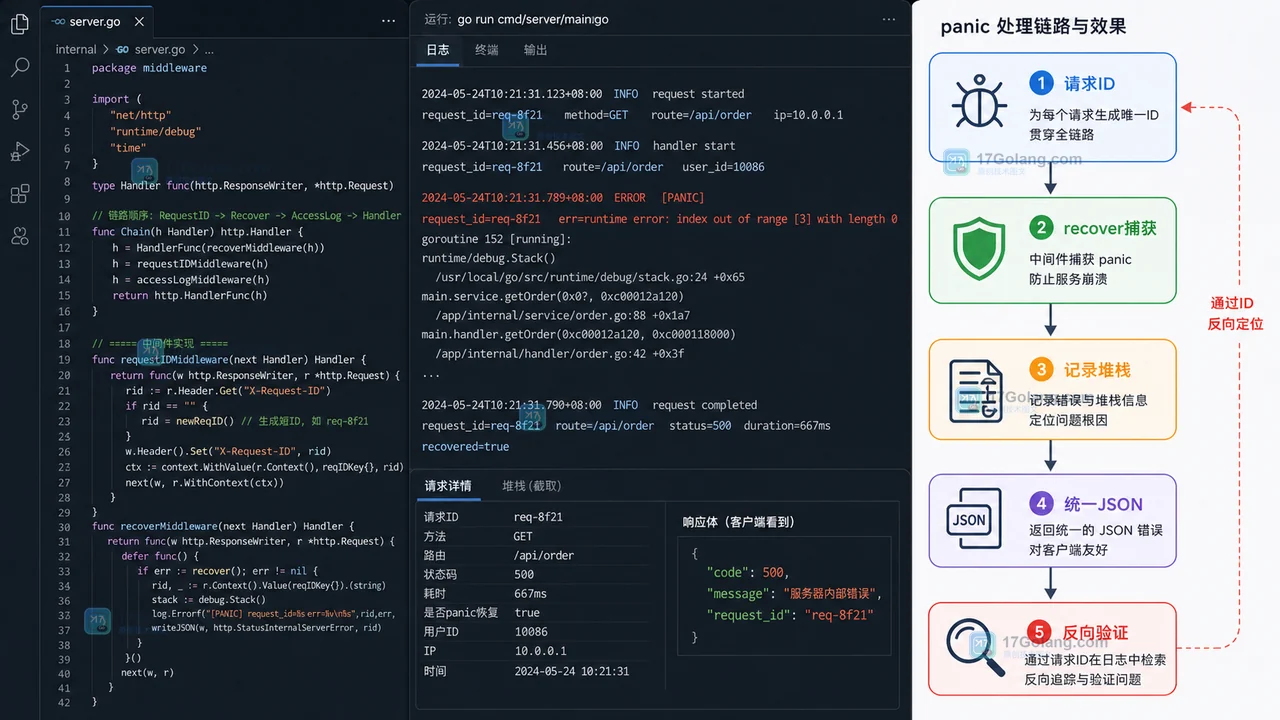Click the 10.0.0.1 value in IP row

[x=540, y=651]
